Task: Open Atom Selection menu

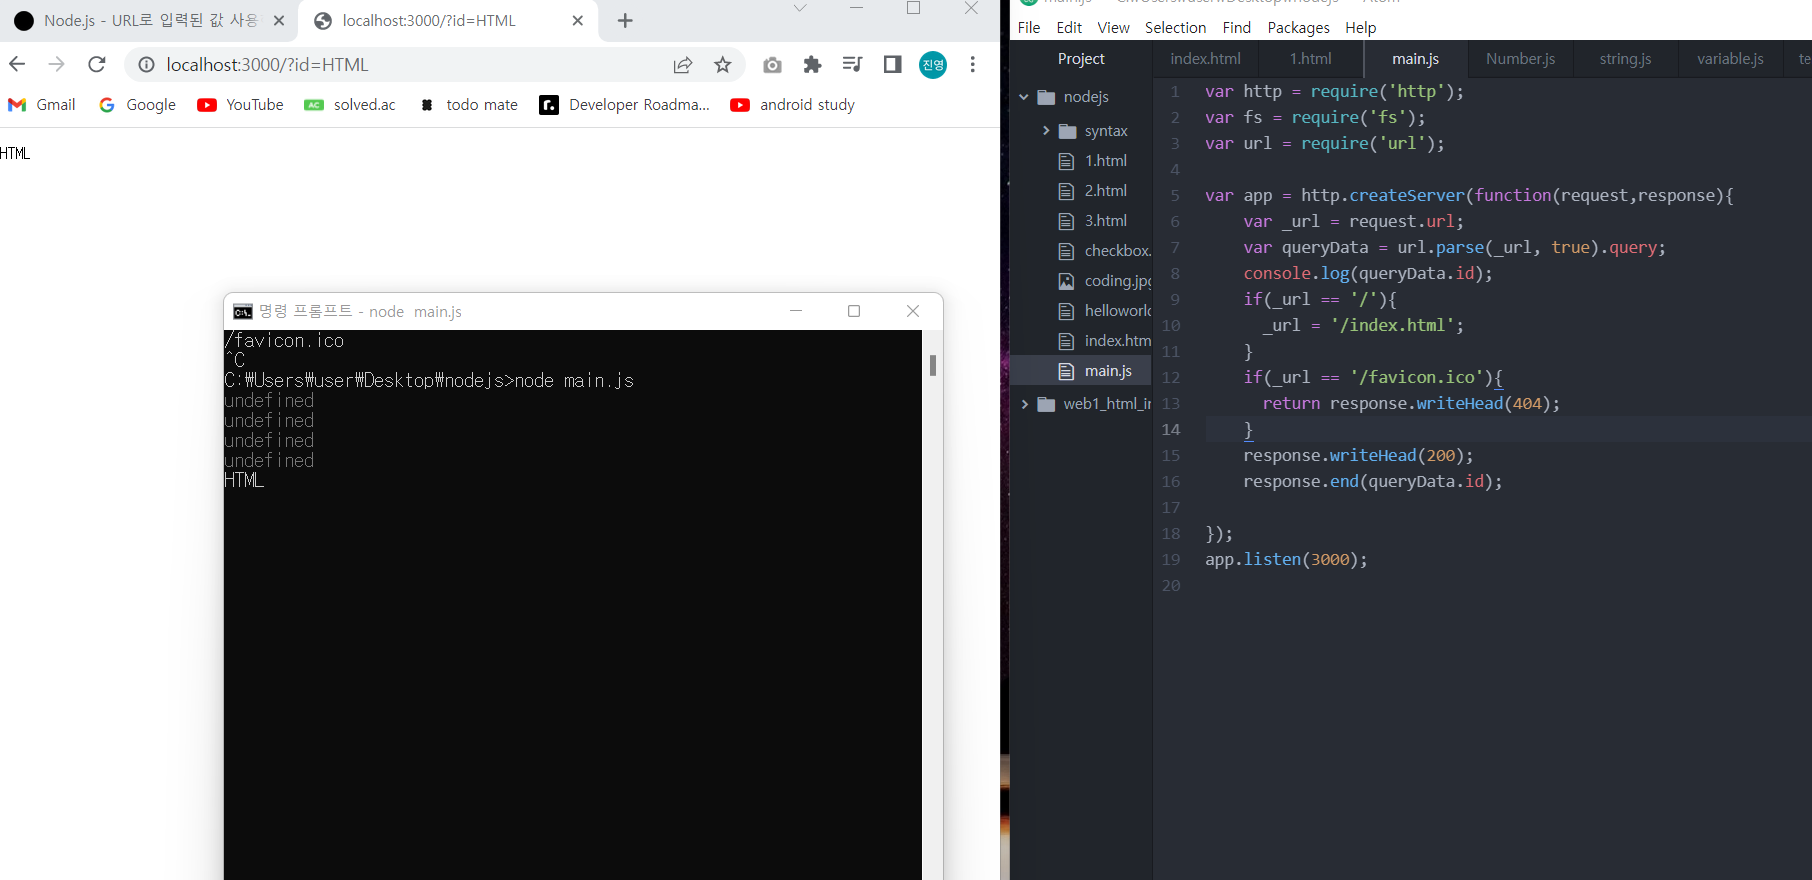Action: click(x=1175, y=28)
